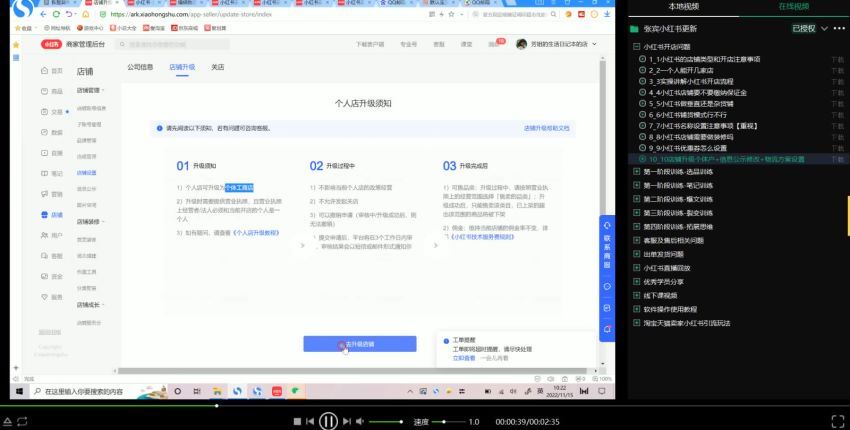Open 数据 in the left sidebar

point(52,133)
